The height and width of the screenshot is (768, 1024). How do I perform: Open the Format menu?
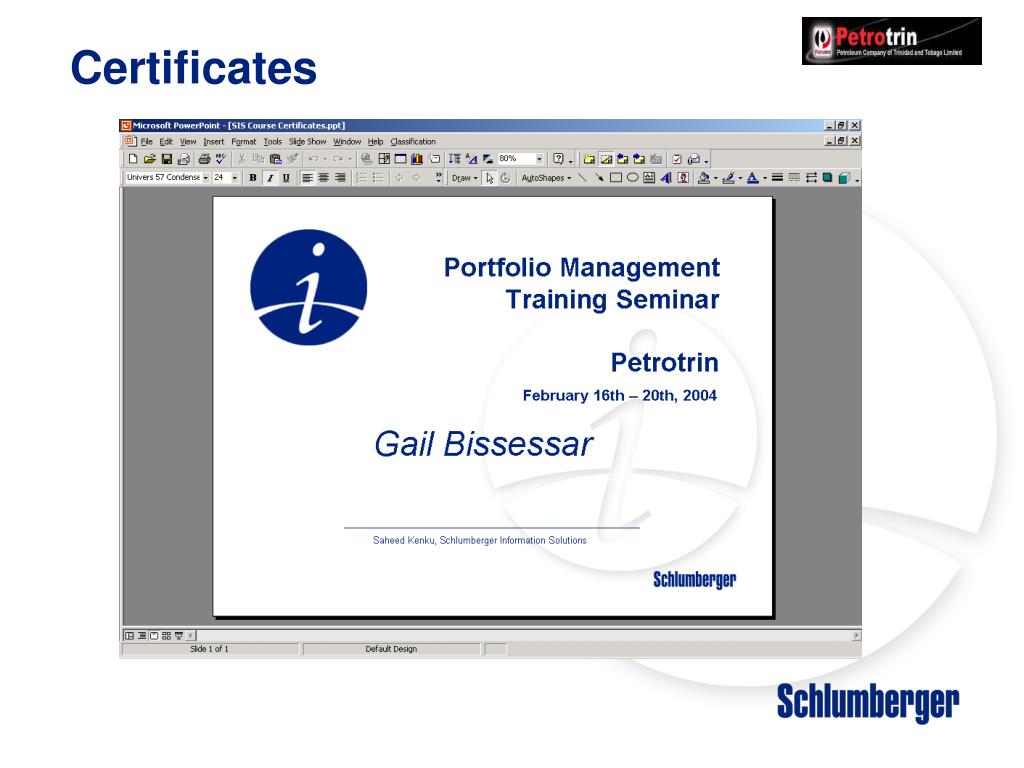(x=244, y=142)
